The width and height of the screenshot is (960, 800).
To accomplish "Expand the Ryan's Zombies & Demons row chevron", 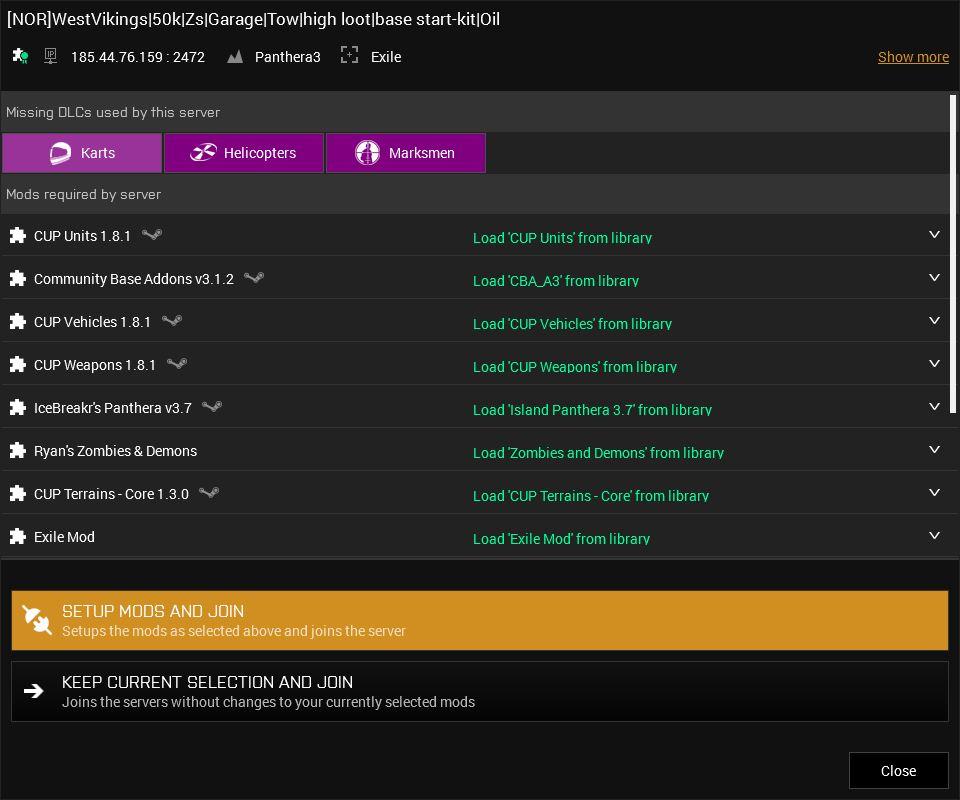I will pos(934,449).
